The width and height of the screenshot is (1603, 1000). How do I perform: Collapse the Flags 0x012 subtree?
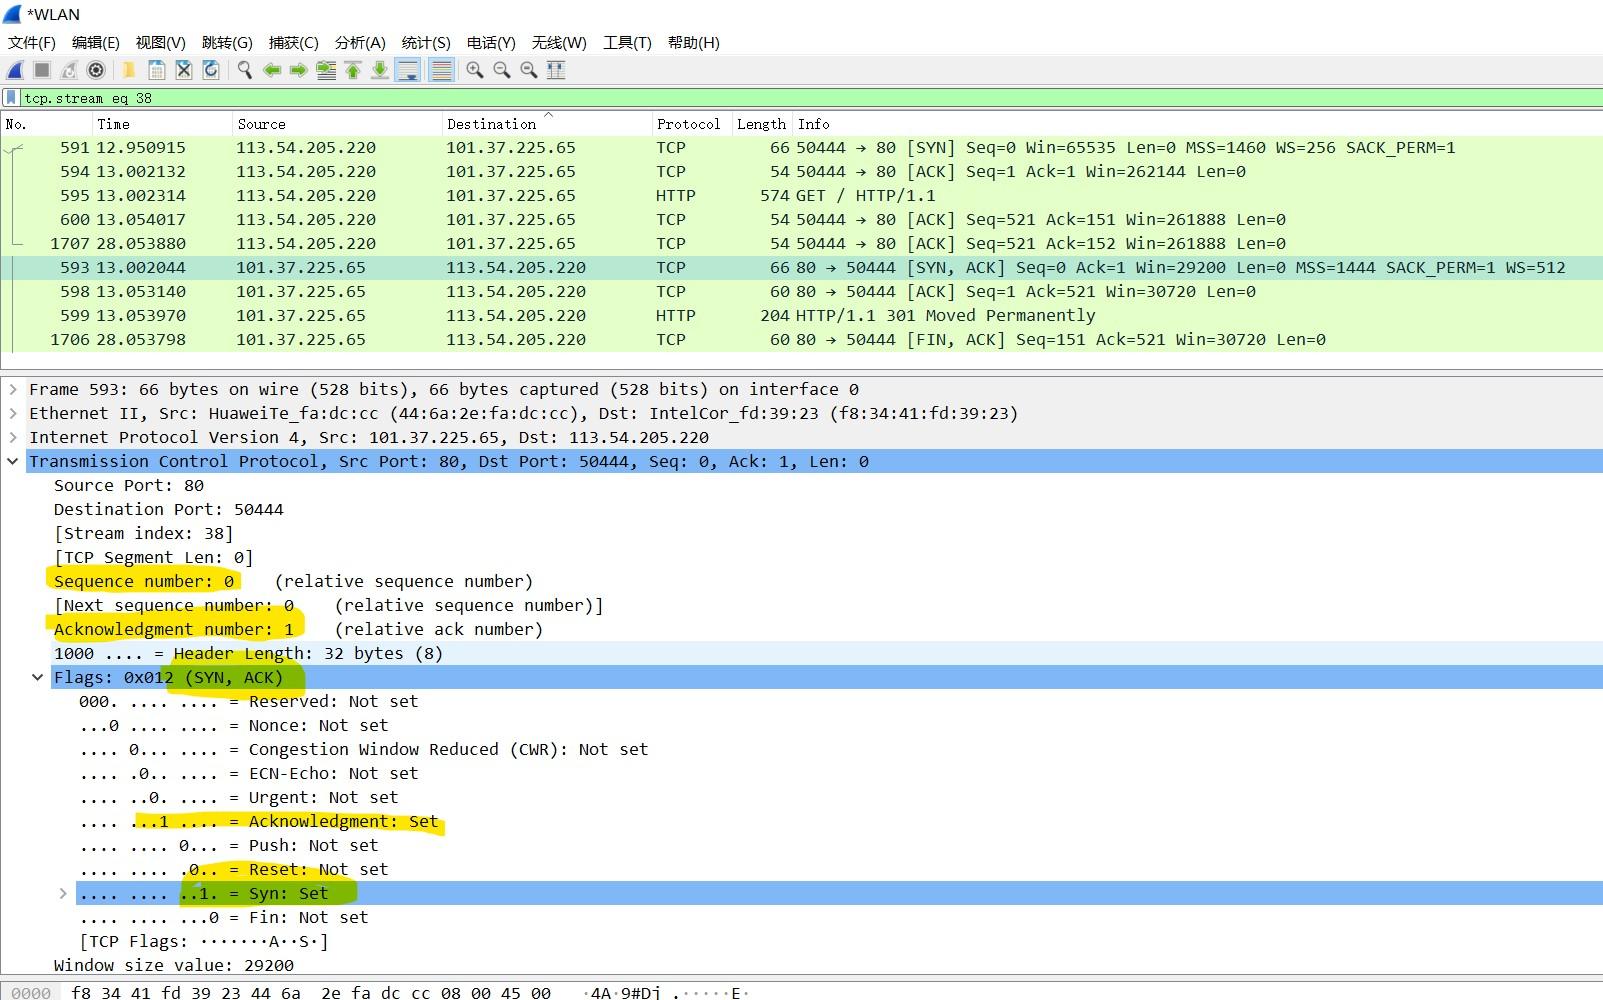click(38, 678)
